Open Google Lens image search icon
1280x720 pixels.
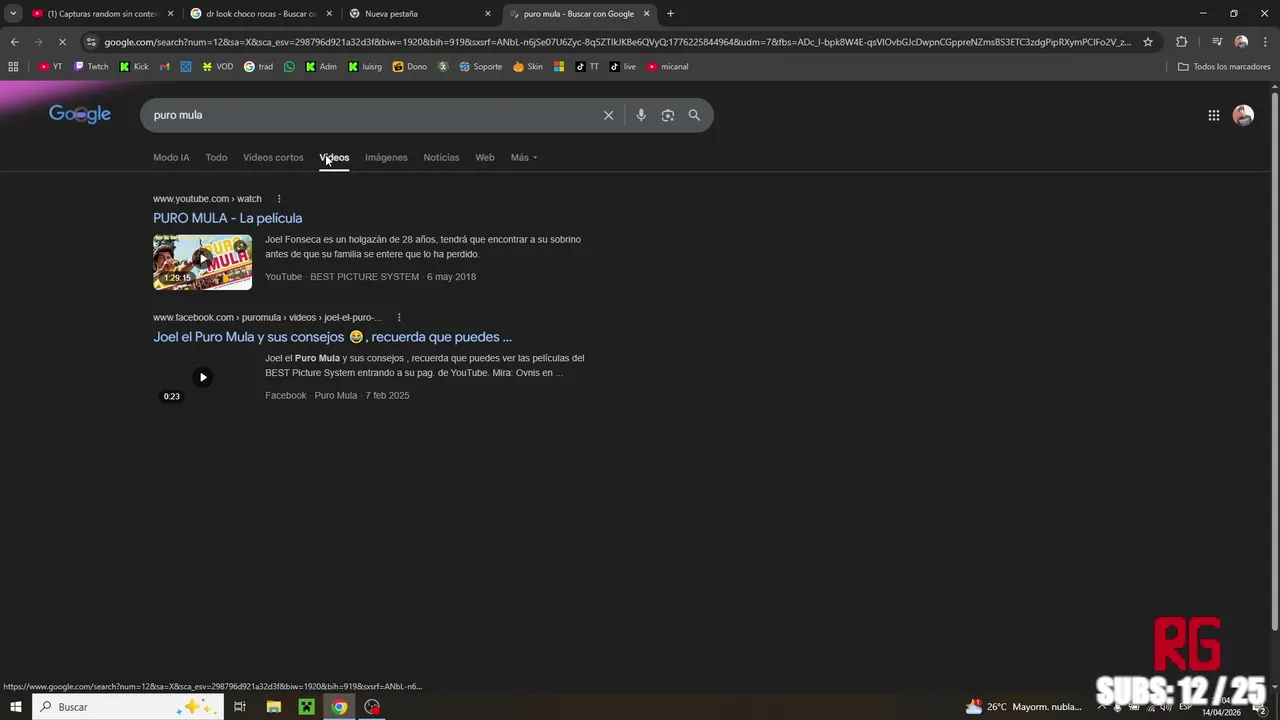tap(668, 115)
